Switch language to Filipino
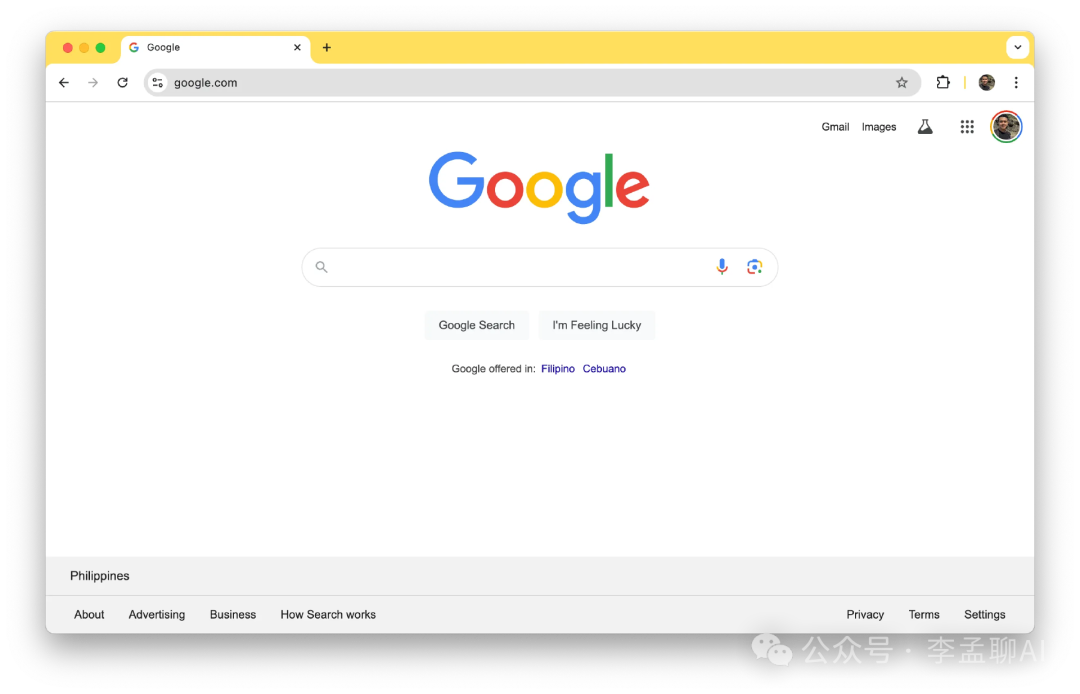 [x=558, y=369]
